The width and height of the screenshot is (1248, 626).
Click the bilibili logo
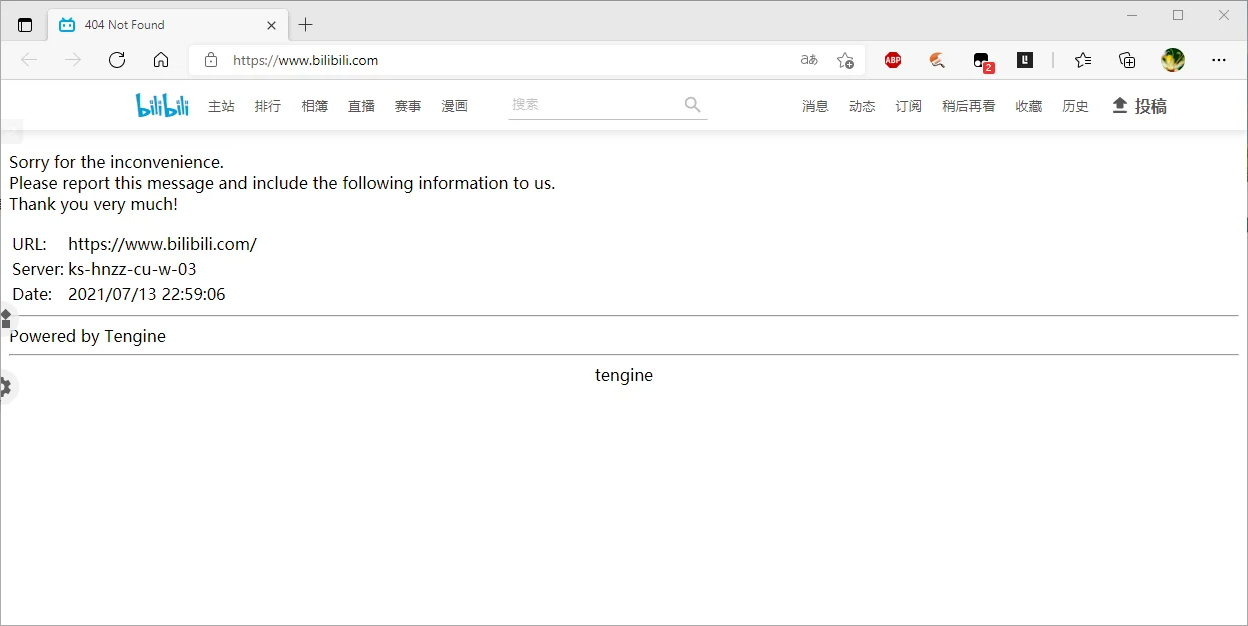[162, 105]
